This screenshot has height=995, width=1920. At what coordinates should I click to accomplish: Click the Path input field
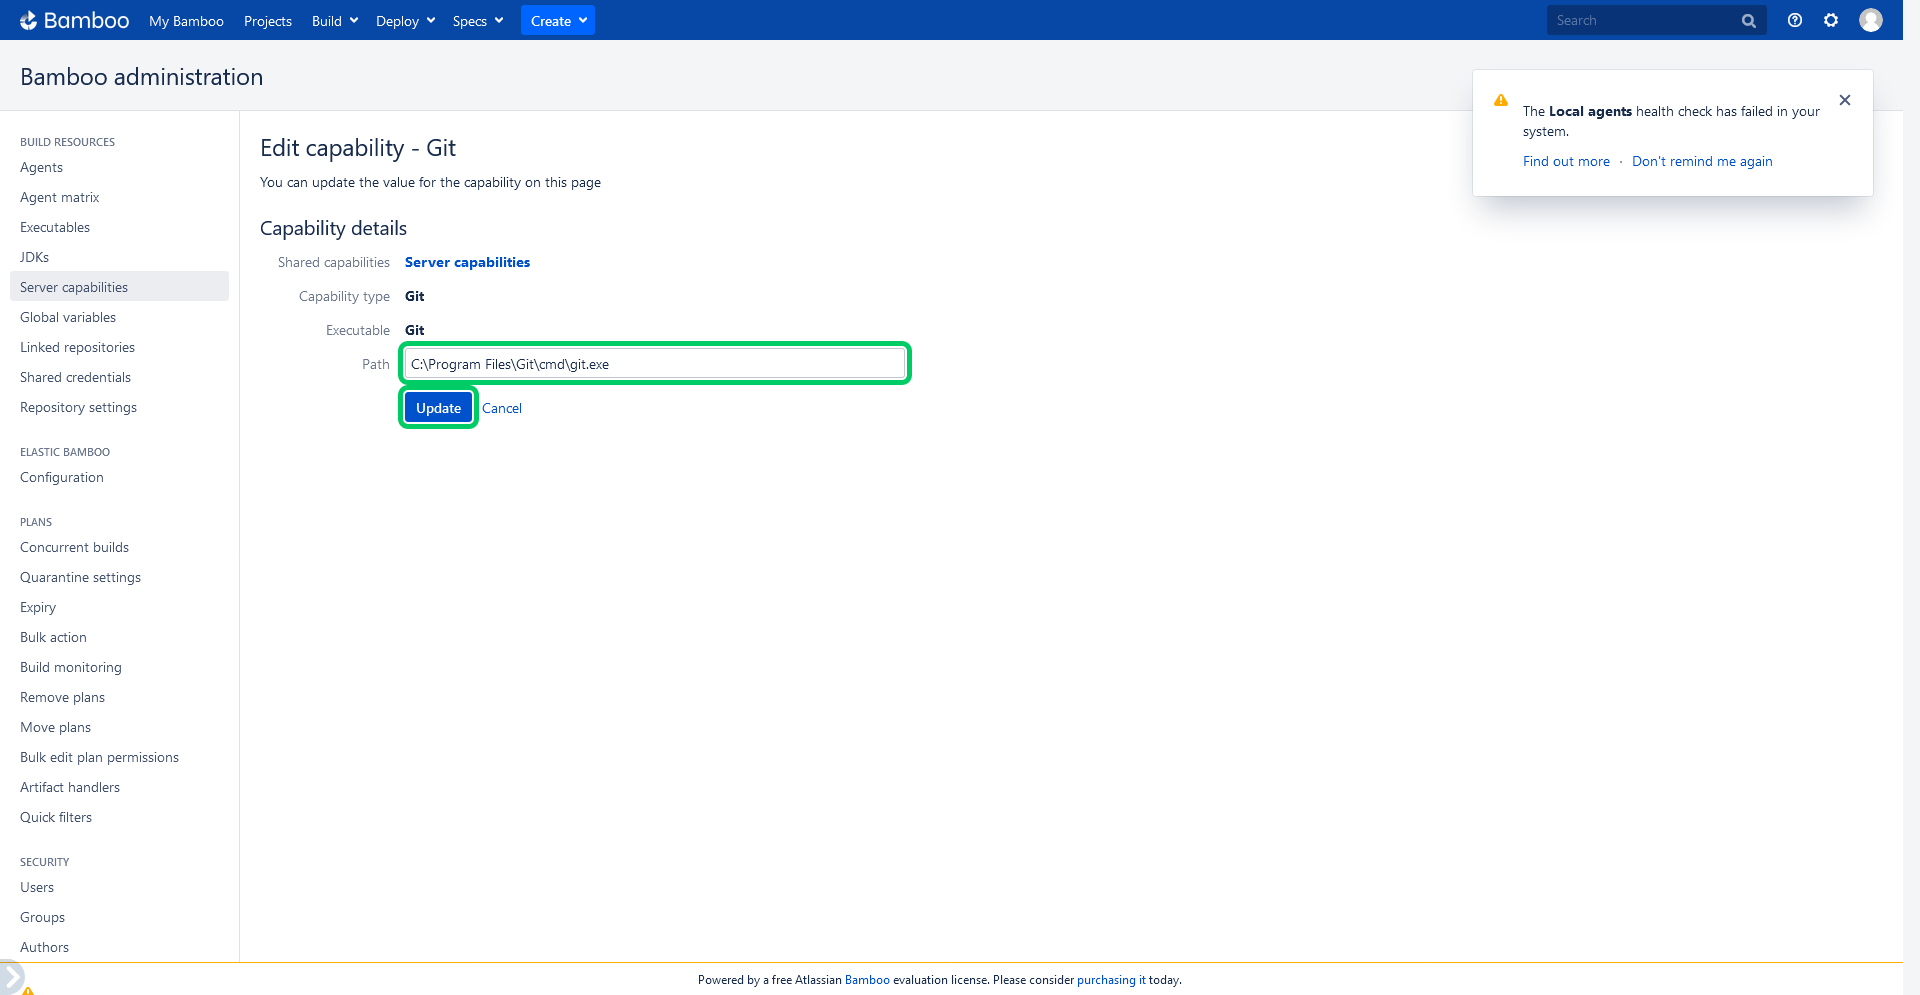tap(655, 364)
